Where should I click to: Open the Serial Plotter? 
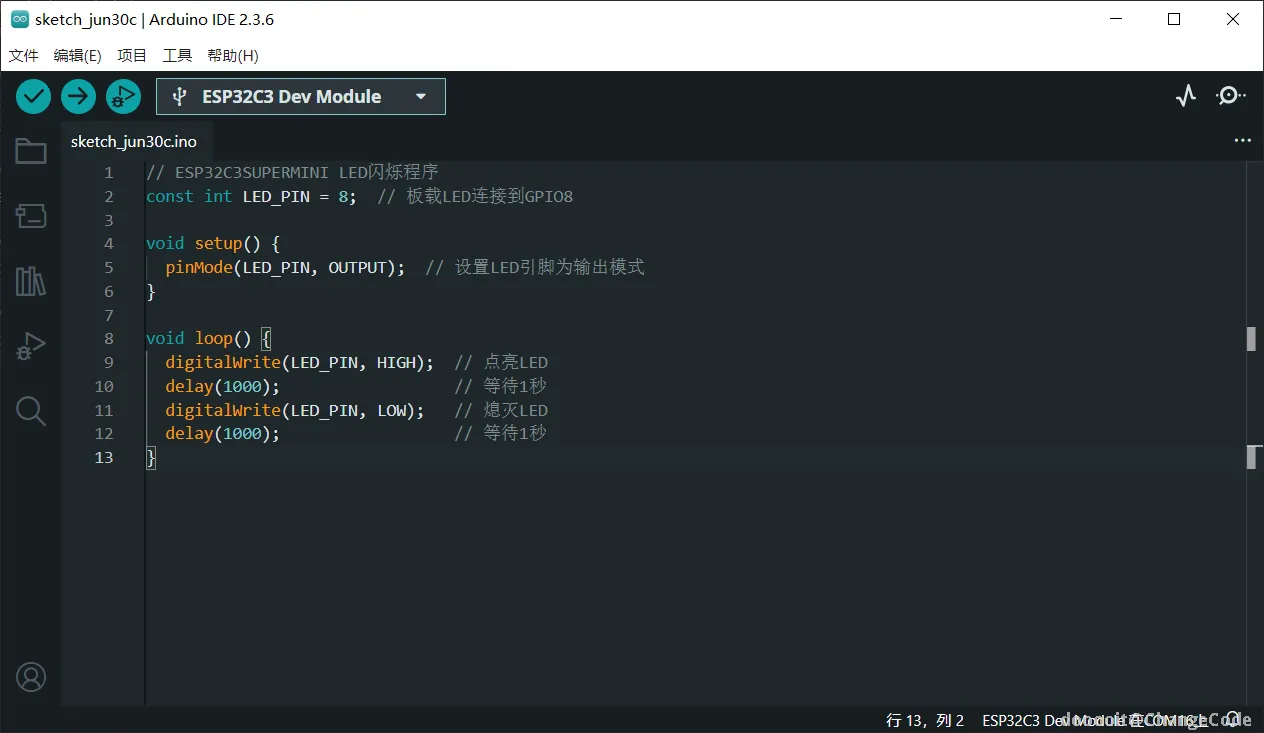click(x=1186, y=96)
